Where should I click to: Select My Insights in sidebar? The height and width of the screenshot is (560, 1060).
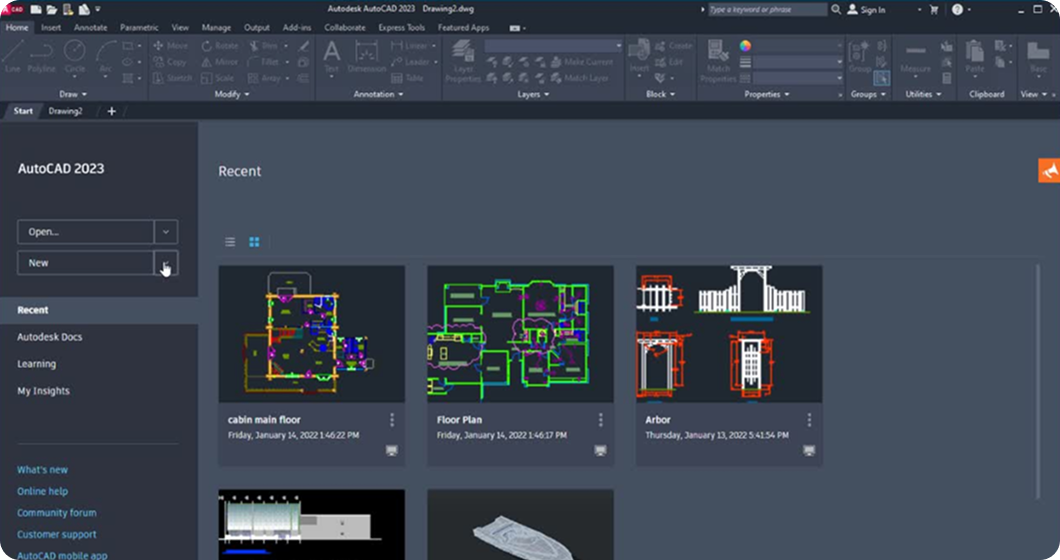point(43,391)
